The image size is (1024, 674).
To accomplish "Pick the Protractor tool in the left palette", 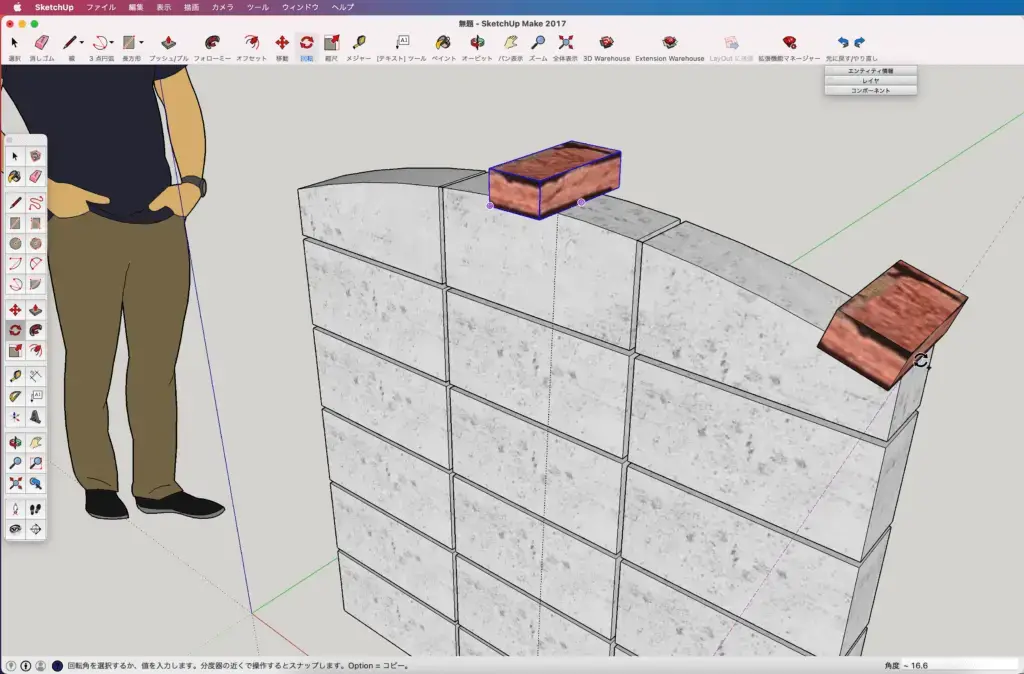I will click(x=15, y=396).
